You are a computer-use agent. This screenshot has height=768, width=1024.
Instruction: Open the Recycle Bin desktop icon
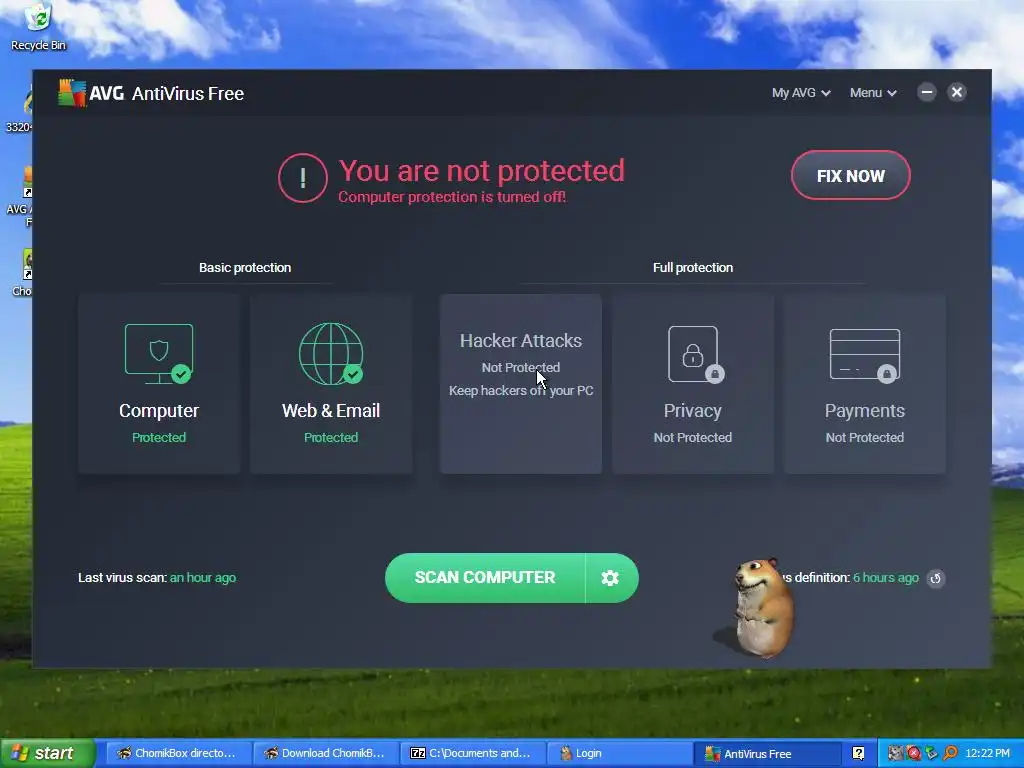[x=38, y=27]
